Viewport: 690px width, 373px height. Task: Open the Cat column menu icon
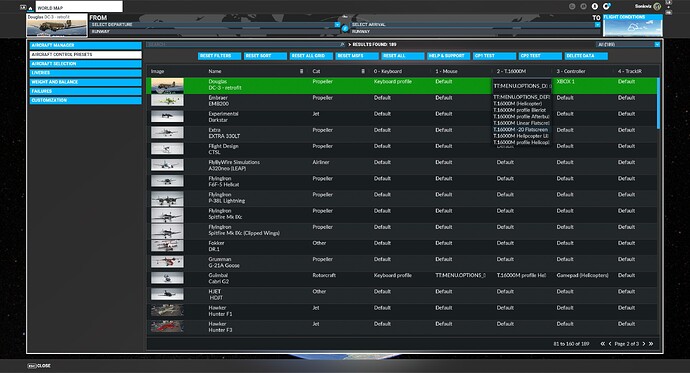tap(363, 71)
